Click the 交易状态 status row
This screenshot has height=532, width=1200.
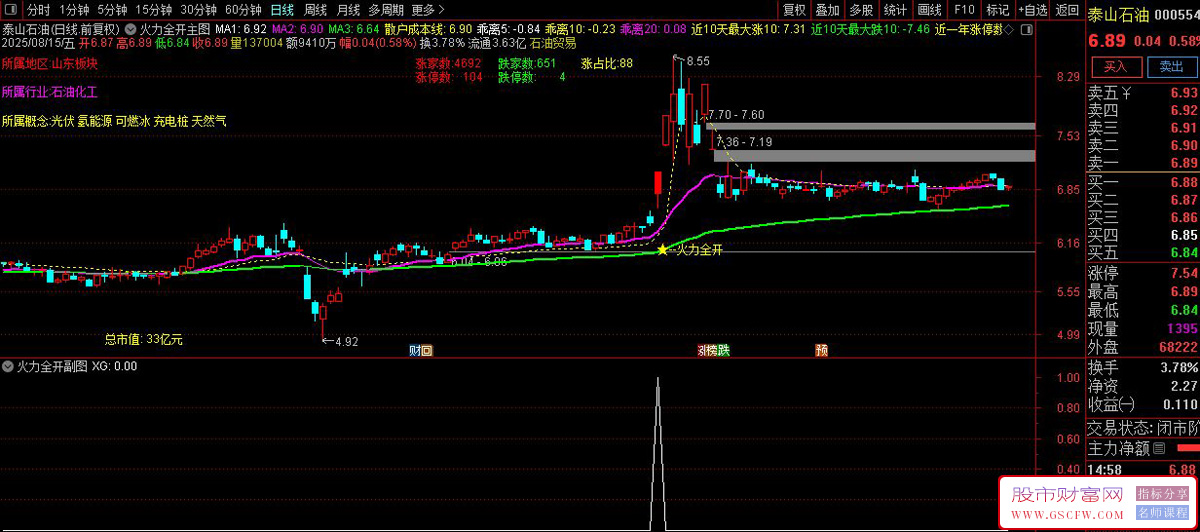point(1143,427)
